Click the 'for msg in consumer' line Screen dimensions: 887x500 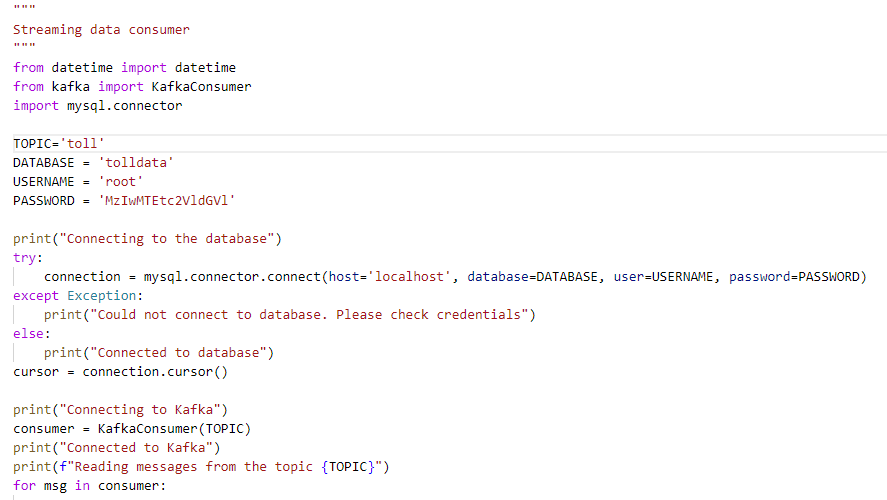coord(89,486)
